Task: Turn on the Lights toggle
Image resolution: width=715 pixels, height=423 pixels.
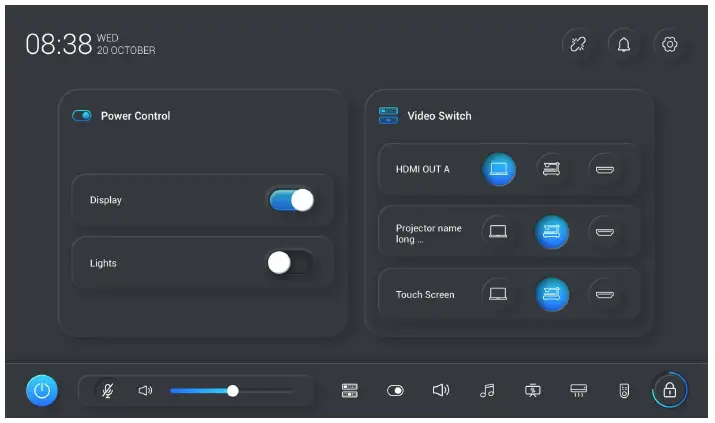Action: 290,263
